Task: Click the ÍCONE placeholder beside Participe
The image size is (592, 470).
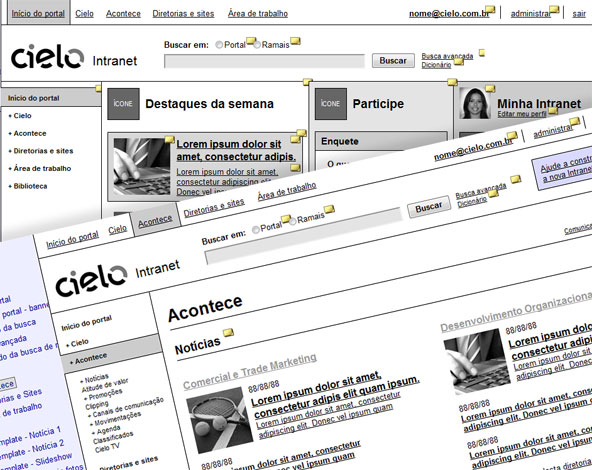Action: [330, 104]
